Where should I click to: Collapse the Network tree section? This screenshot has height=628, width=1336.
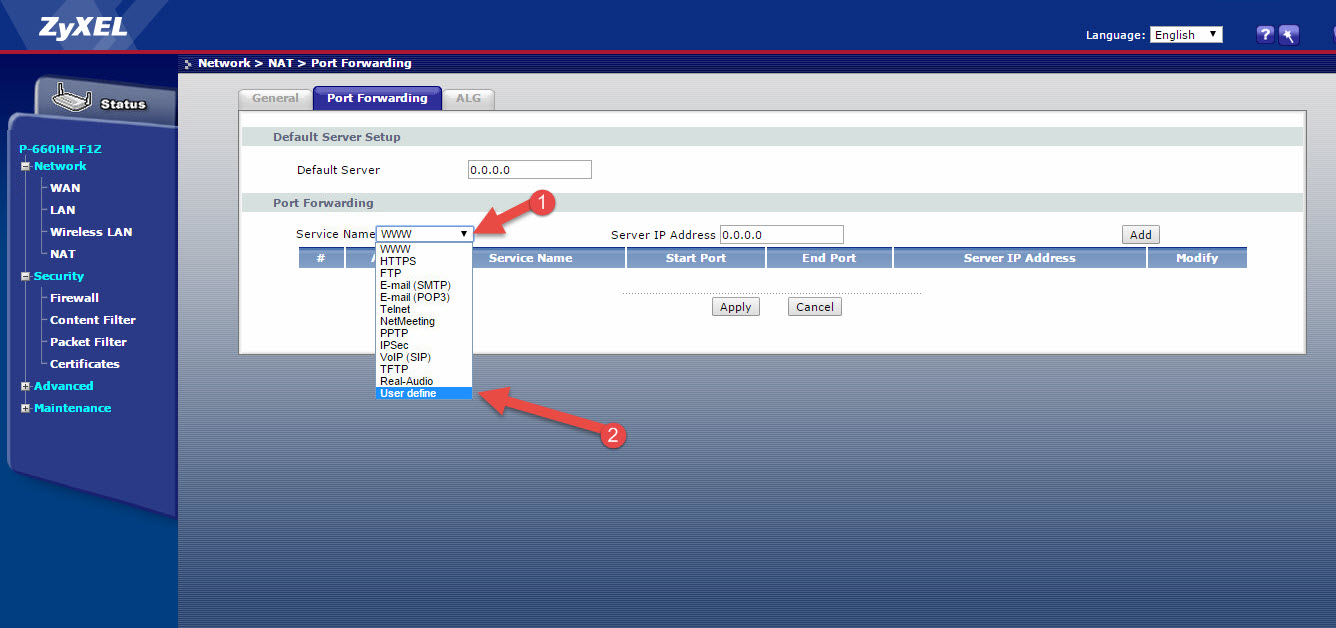26,166
